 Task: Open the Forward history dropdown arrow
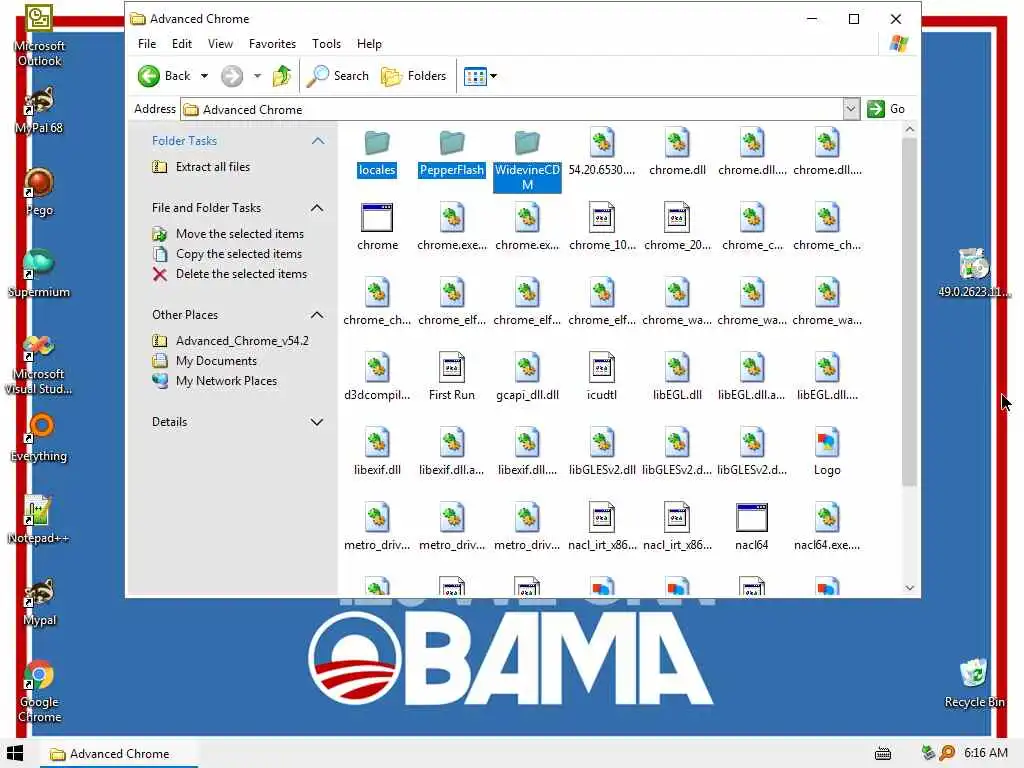[x=257, y=76]
